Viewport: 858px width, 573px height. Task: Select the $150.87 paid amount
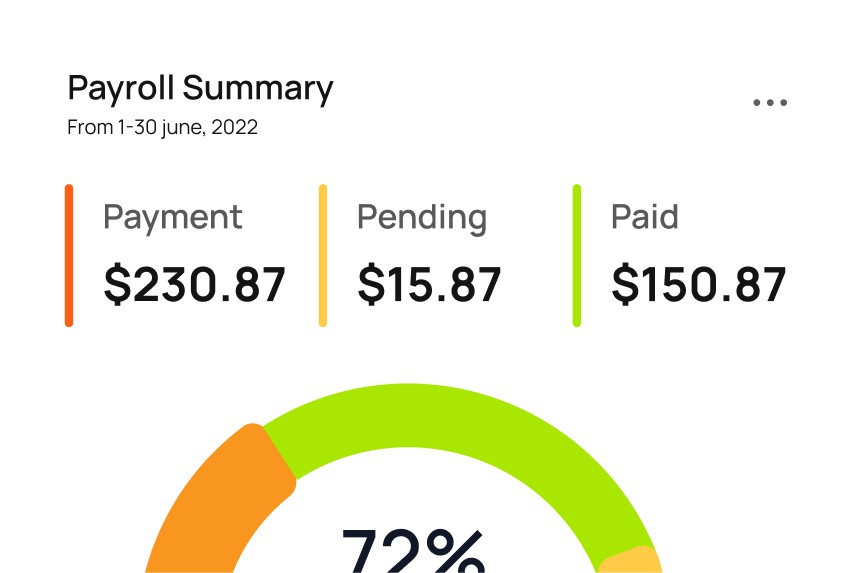click(699, 284)
